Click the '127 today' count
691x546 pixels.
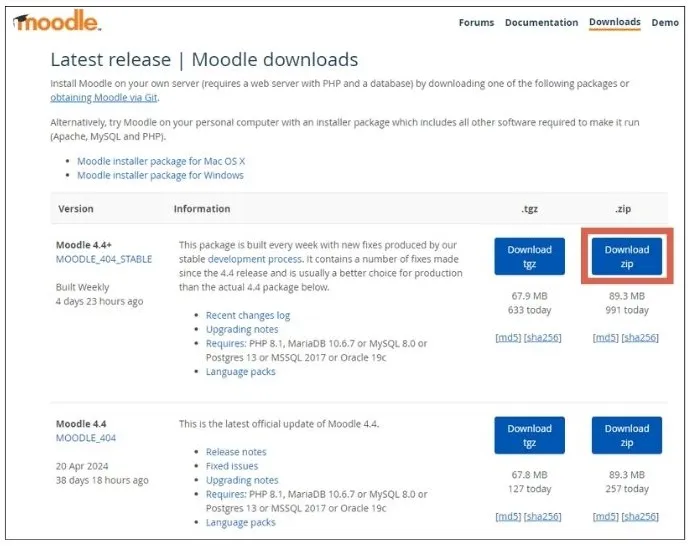point(529,489)
